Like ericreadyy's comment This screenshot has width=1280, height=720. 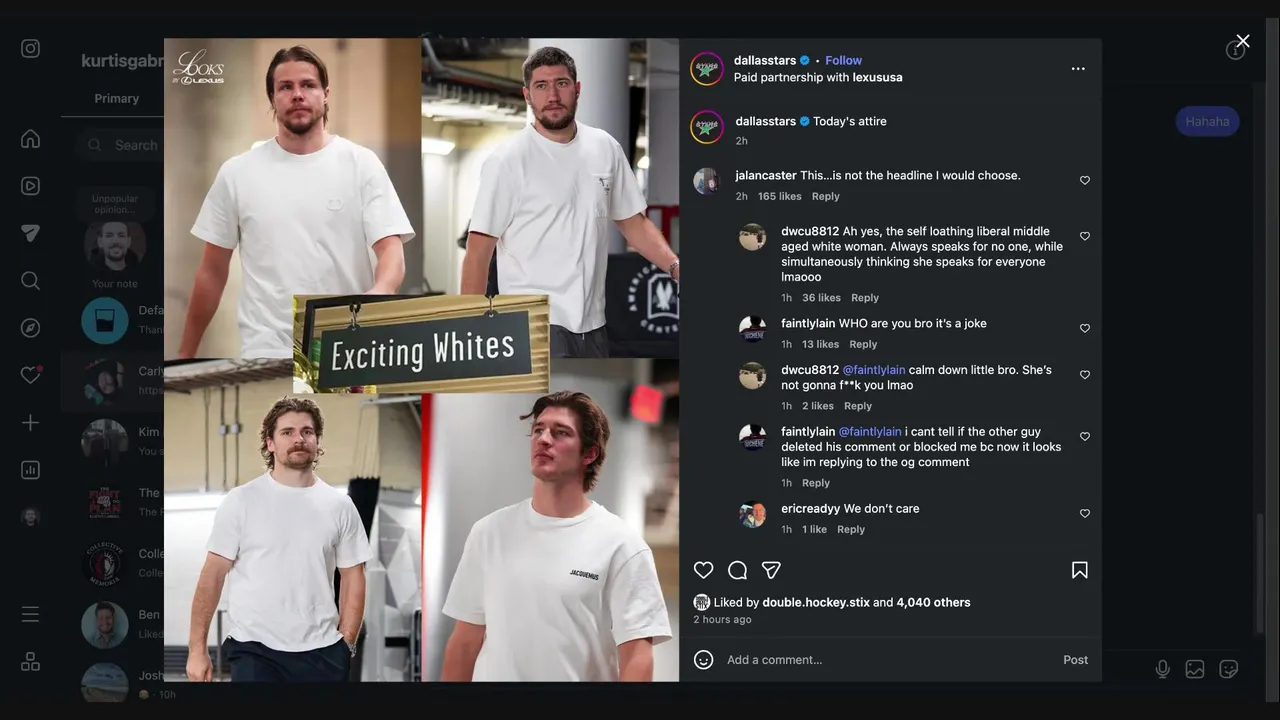point(1085,514)
